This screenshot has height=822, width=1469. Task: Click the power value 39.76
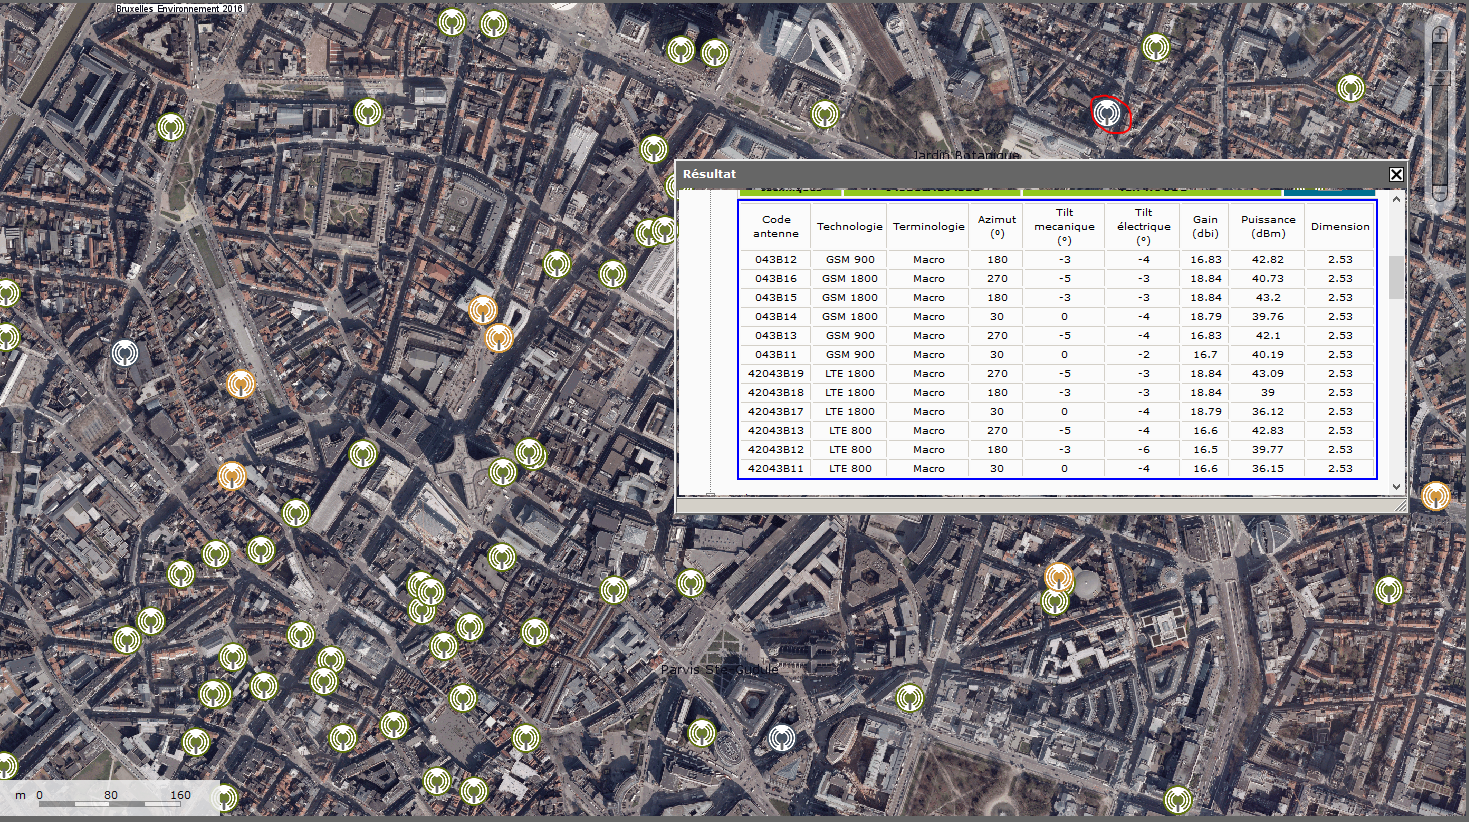coord(1268,317)
